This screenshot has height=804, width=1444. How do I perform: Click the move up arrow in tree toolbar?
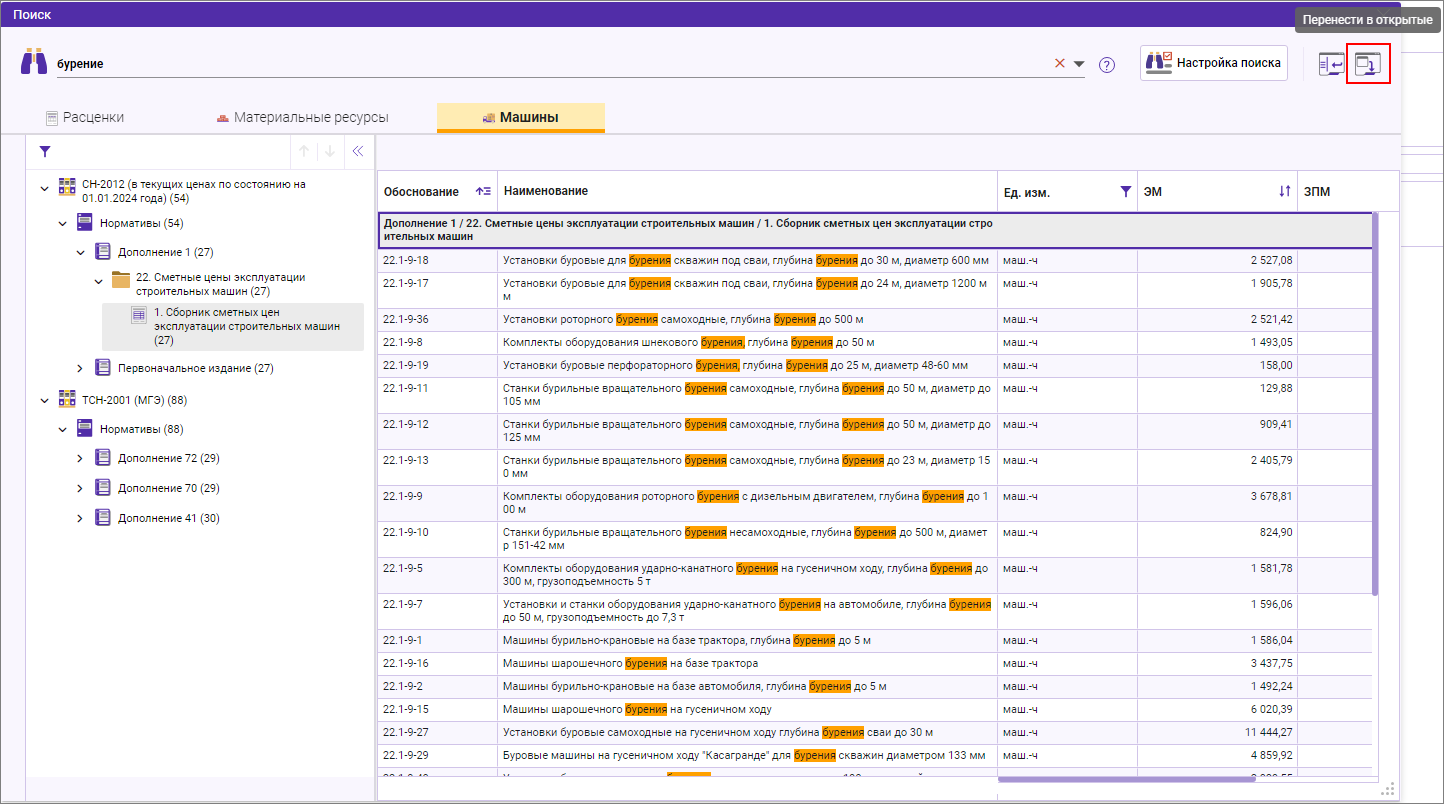[x=303, y=152]
